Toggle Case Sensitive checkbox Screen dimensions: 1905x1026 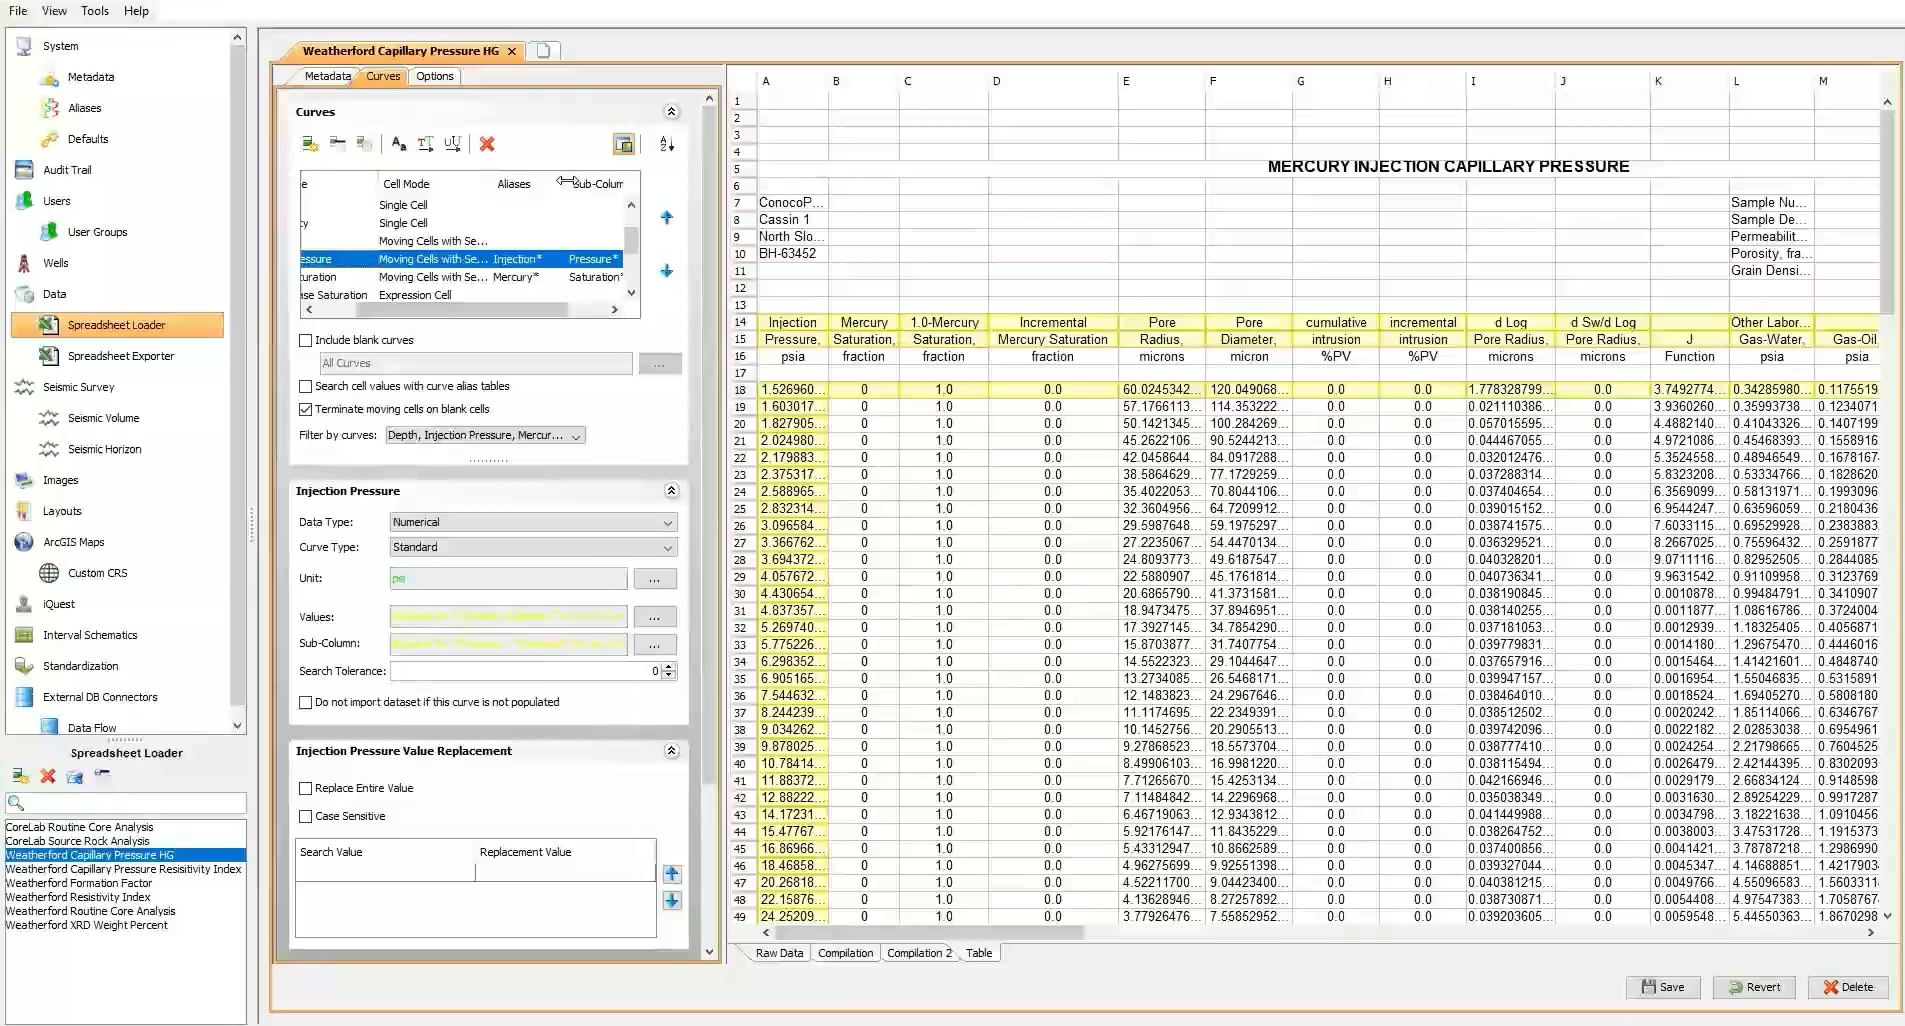pos(306,816)
